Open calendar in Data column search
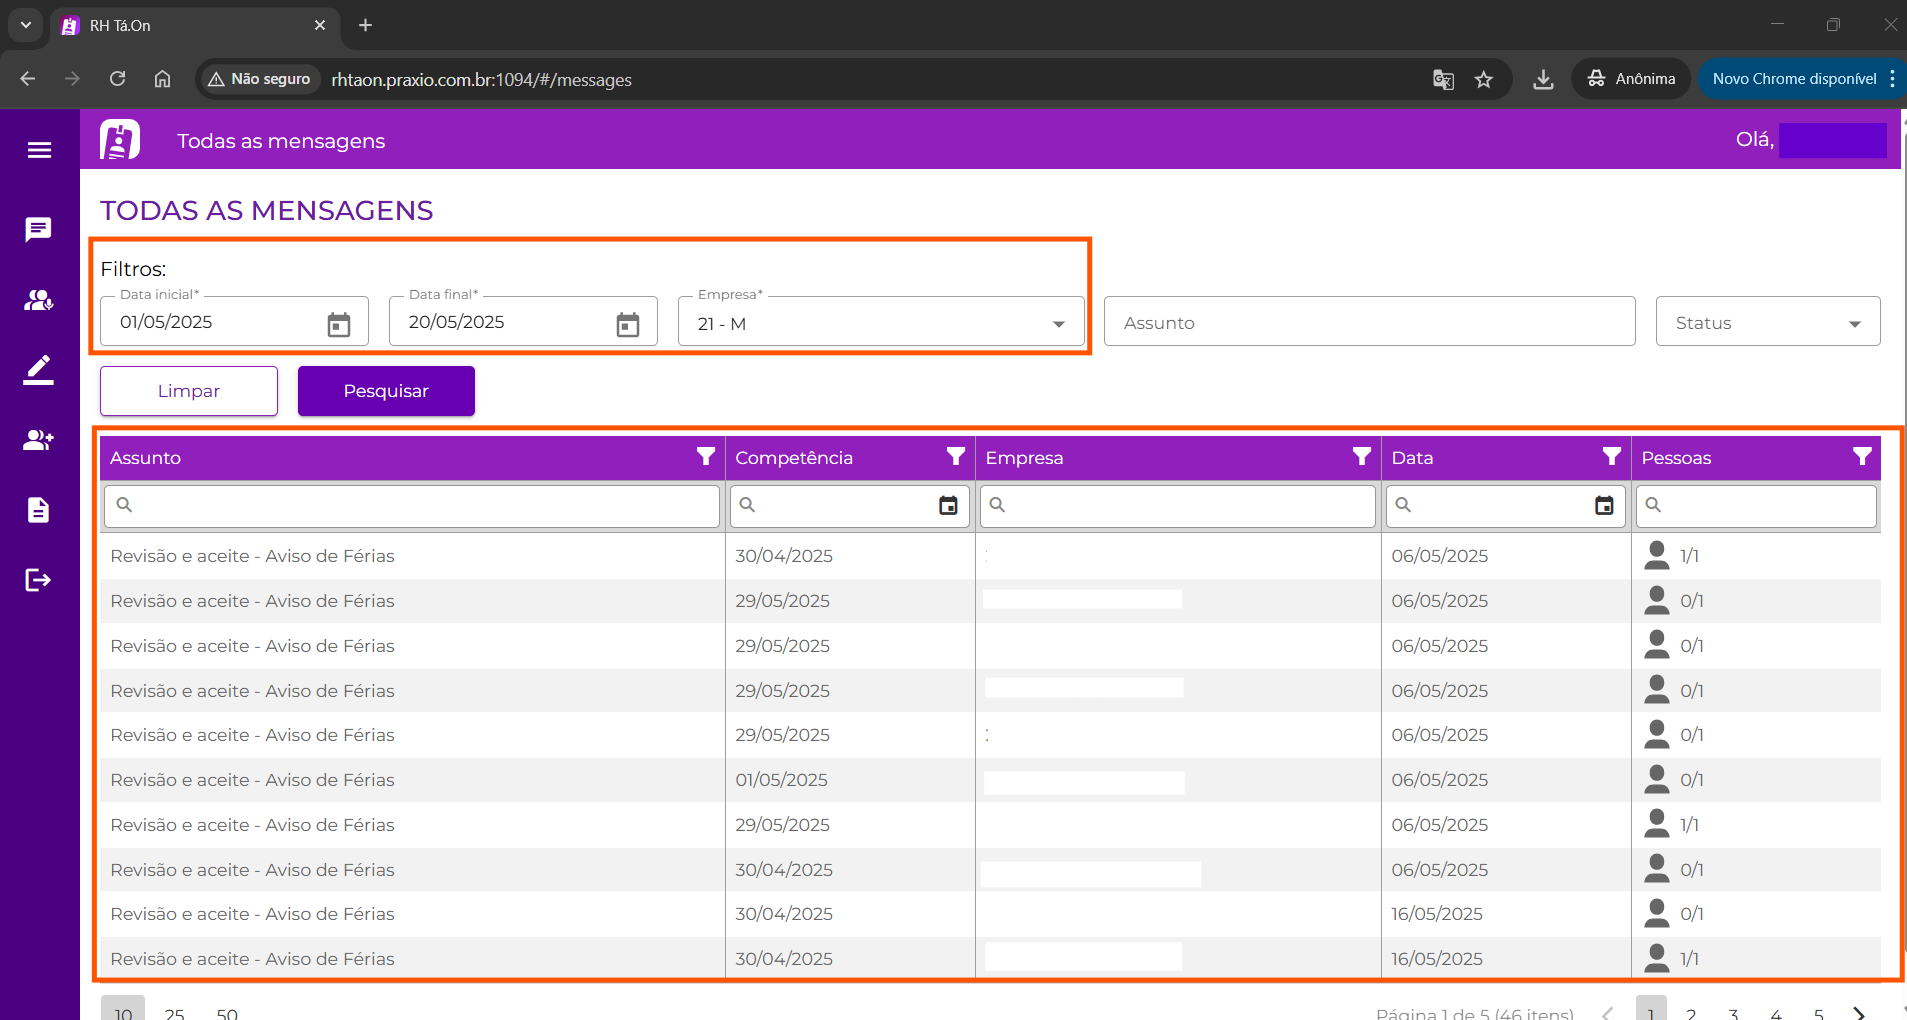1907x1020 pixels. pyautogui.click(x=1604, y=506)
